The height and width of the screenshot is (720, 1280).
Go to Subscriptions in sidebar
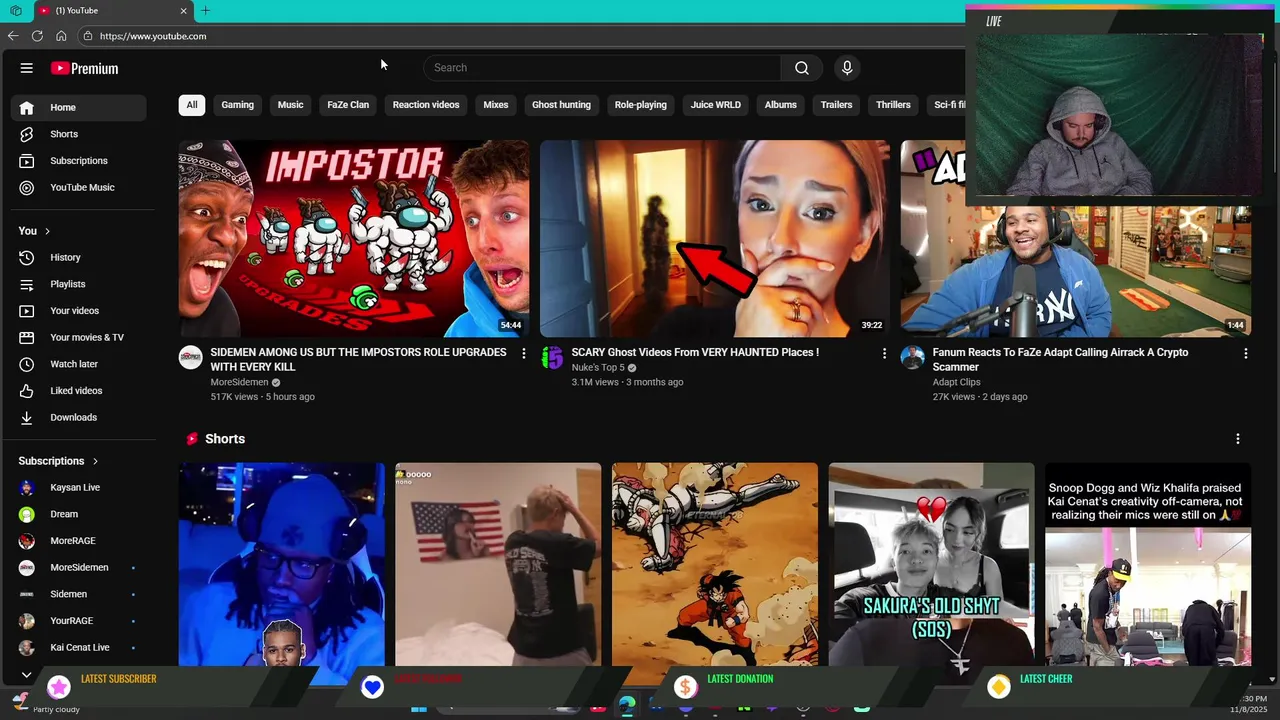click(79, 161)
